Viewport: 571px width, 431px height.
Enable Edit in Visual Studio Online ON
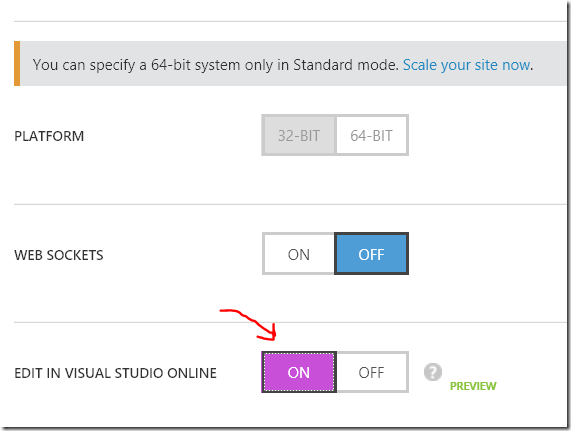(299, 372)
